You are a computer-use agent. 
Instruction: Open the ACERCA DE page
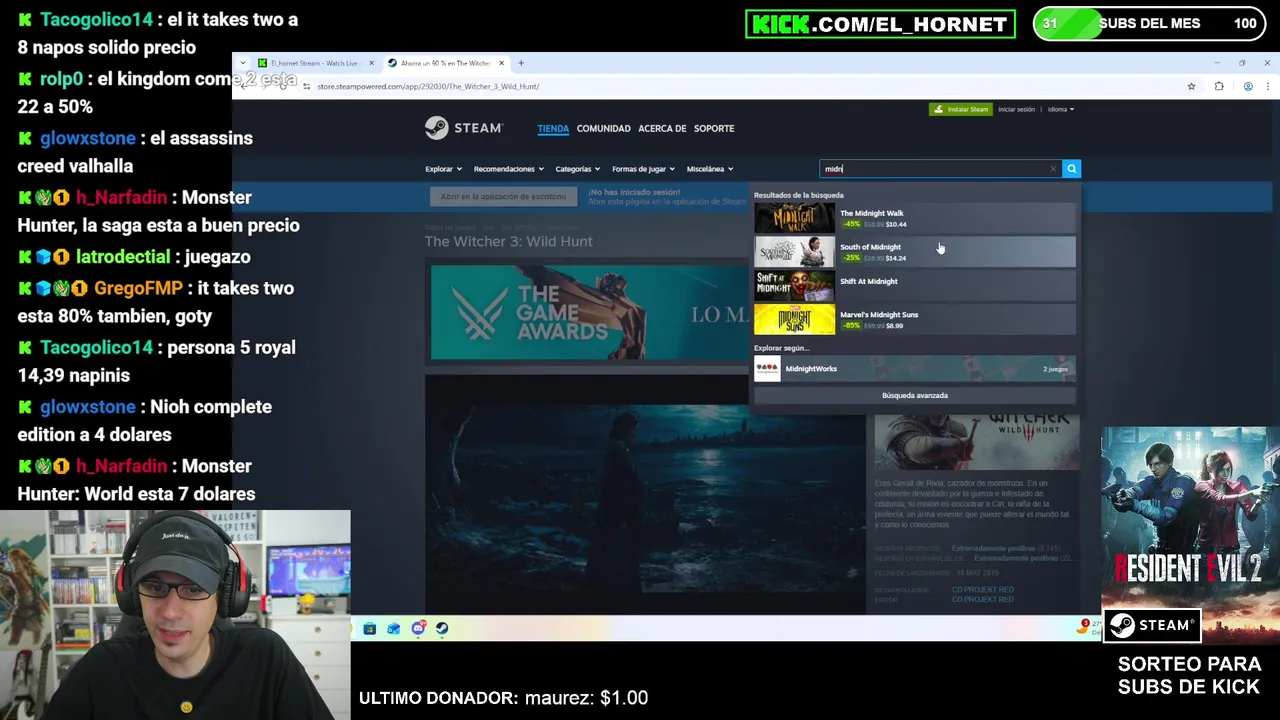(662, 128)
